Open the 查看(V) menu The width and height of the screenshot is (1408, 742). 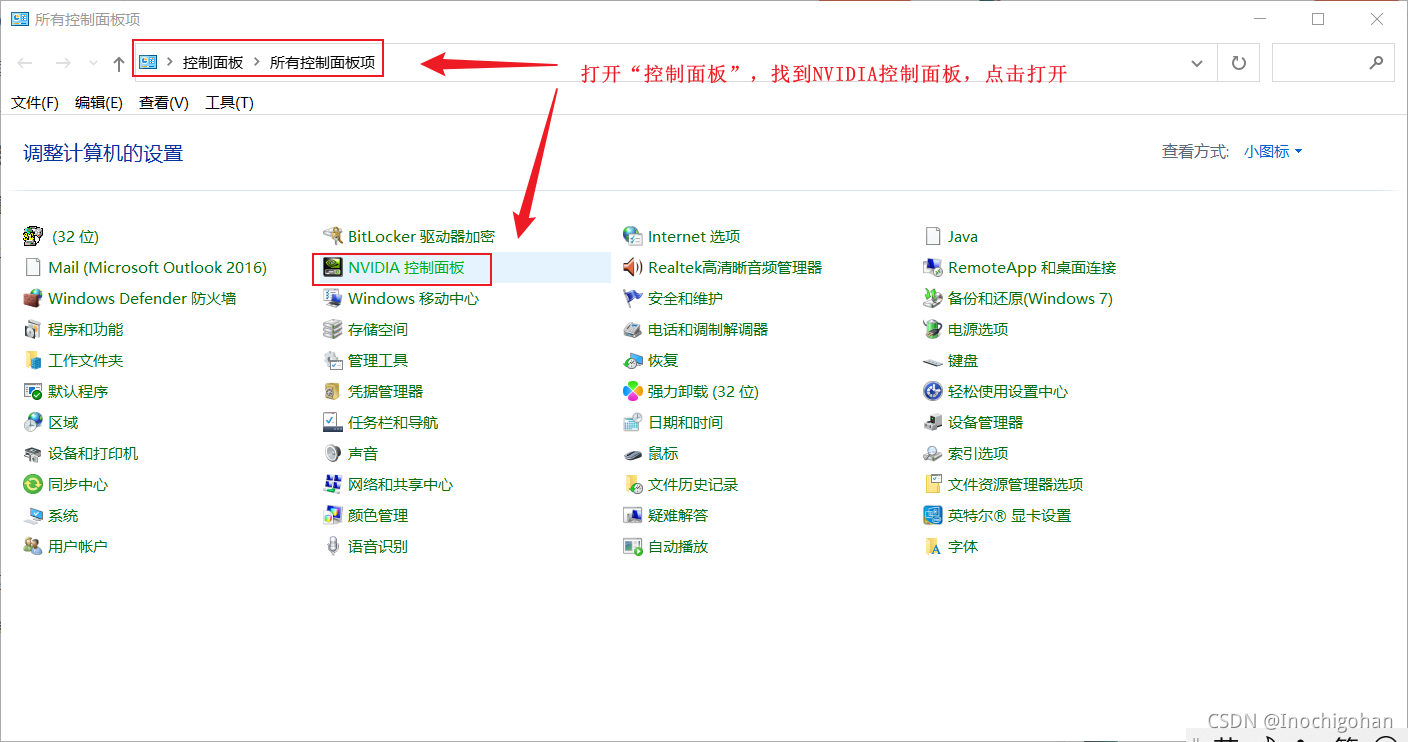click(164, 103)
